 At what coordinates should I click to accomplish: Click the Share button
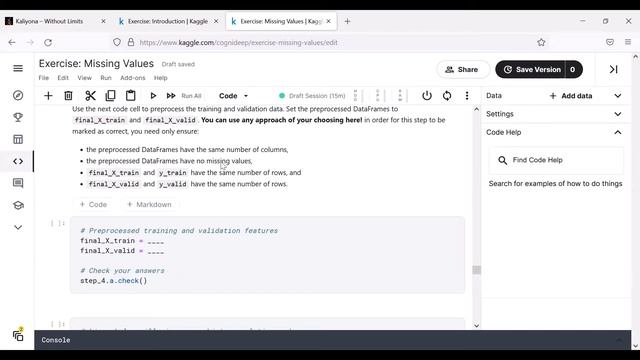(x=462, y=69)
